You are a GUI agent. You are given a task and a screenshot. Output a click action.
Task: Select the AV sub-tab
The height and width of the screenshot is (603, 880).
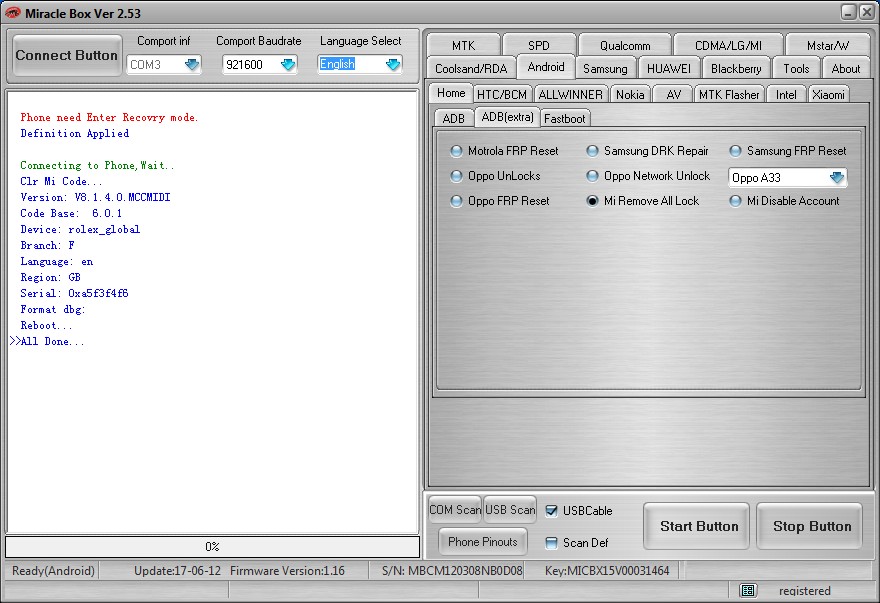pos(673,95)
